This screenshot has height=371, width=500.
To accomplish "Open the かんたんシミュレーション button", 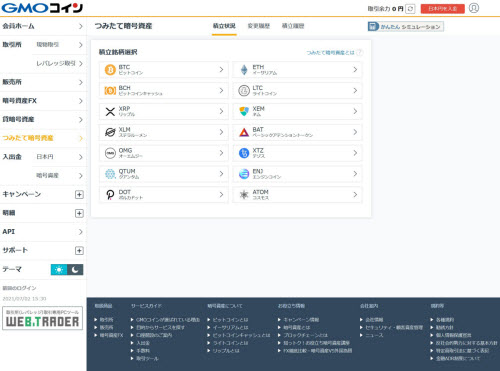I will coord(406,27).
